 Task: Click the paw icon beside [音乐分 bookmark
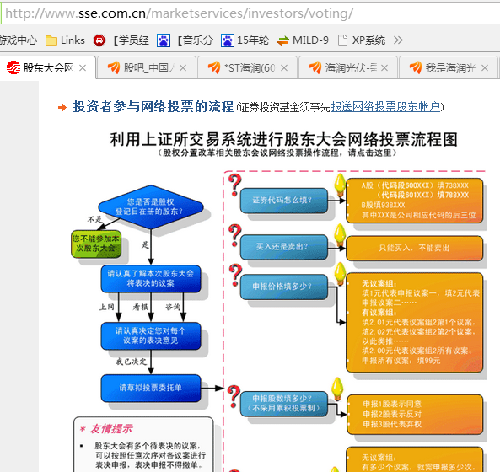click(x=163, y=41)
